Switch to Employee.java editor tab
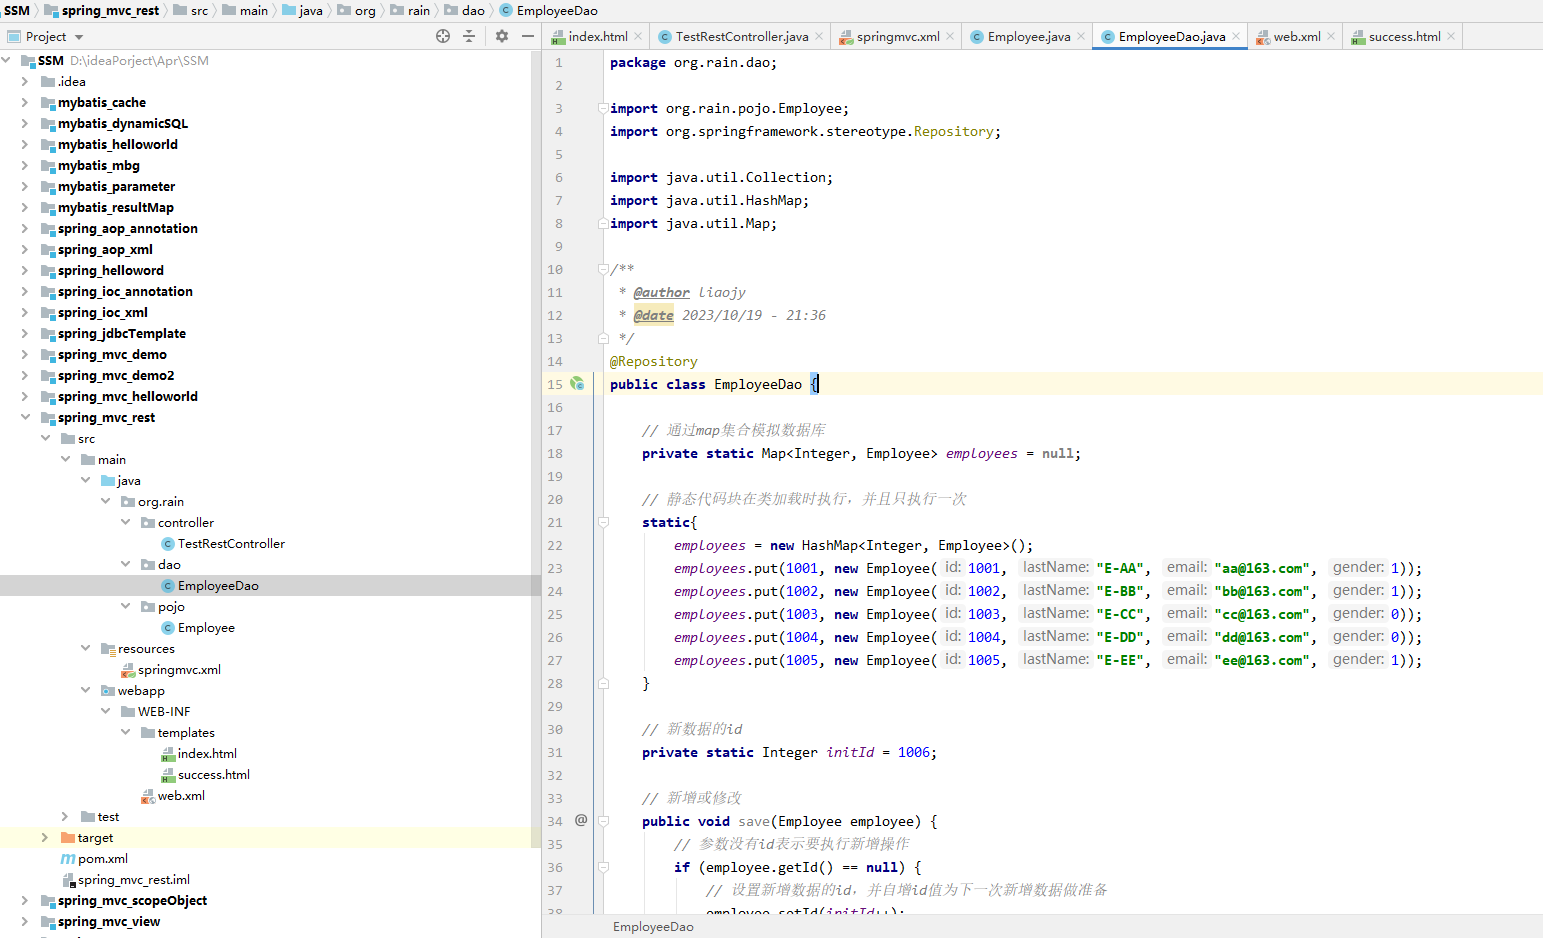 pos(1028,37)
